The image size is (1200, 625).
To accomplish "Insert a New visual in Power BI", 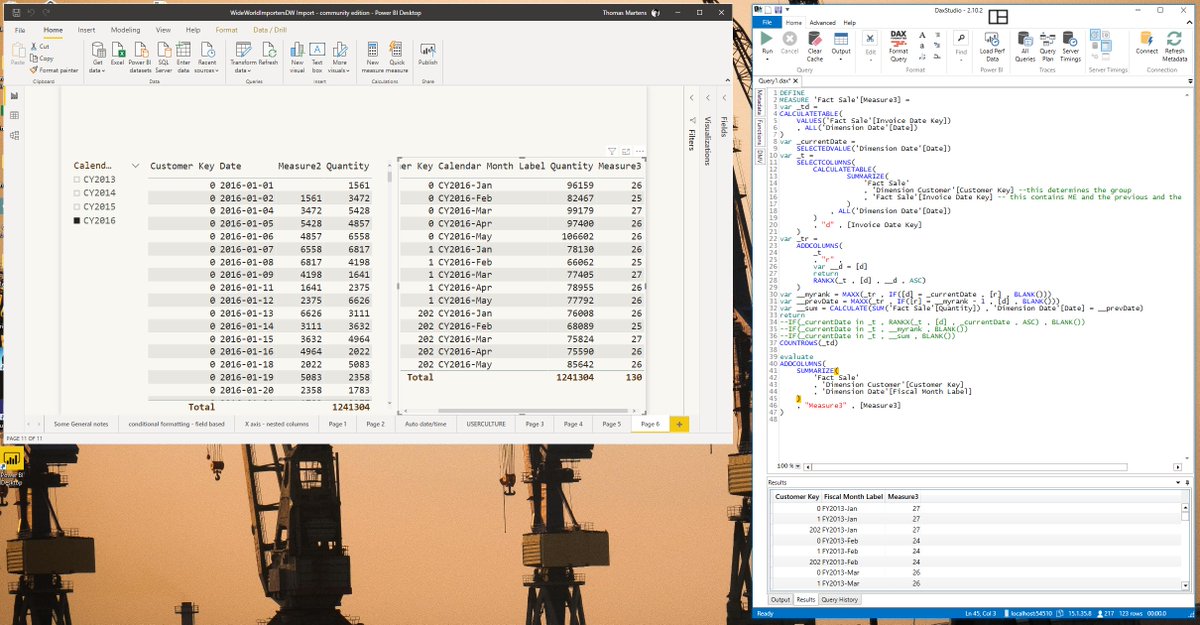I will pyautogui.click(x=297, y=57).
